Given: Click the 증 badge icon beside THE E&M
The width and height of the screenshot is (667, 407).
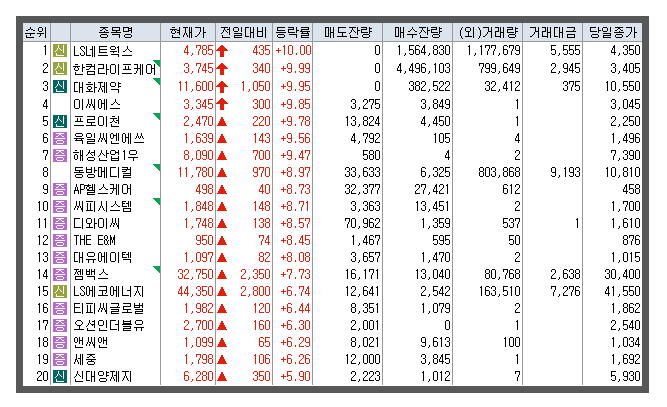Looking at the screenshot, I should coord(60,240).
